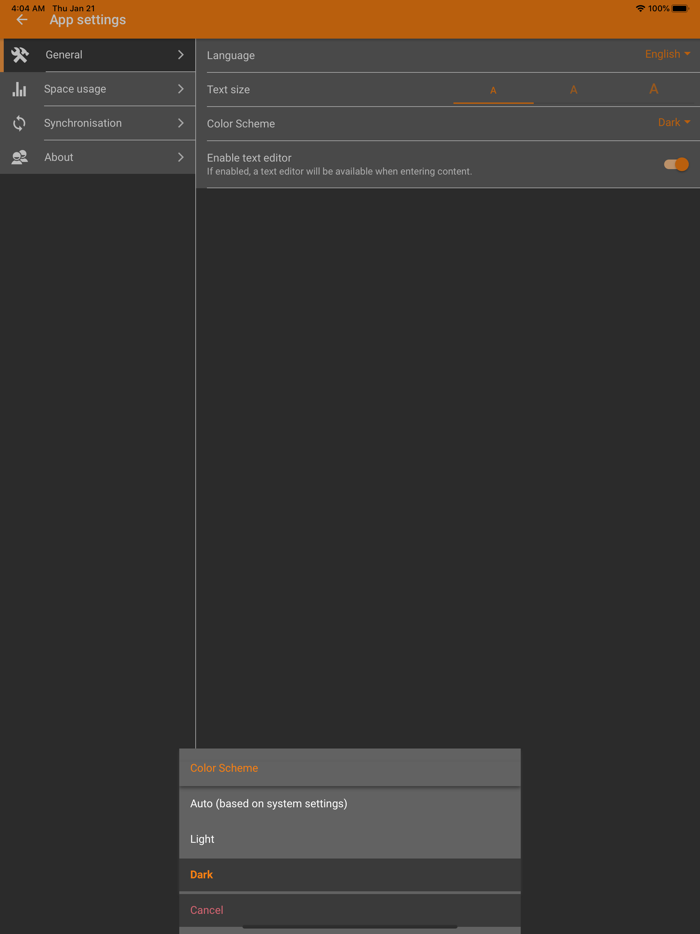Screen dimensions: 700x934
Task: Open the Language English dropdown
Action: pos(667,55)
